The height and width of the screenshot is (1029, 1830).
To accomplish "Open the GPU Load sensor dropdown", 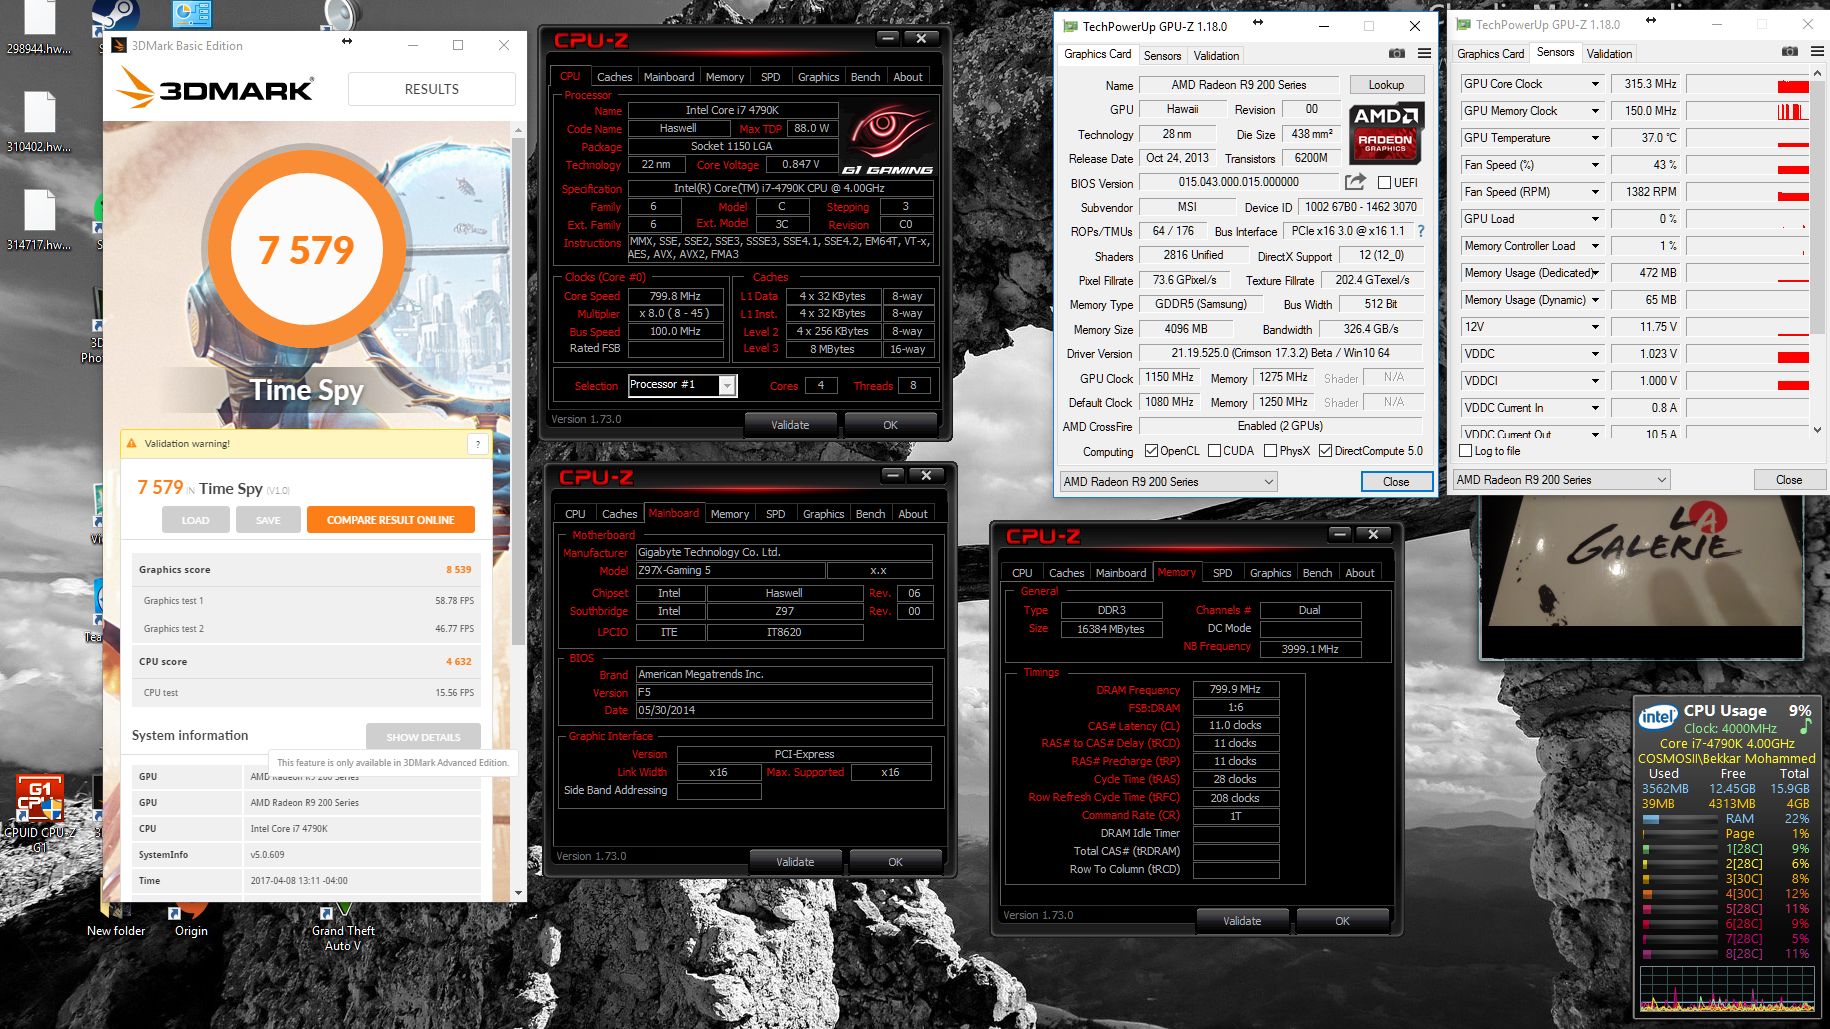I will (x=1595, y=219).
